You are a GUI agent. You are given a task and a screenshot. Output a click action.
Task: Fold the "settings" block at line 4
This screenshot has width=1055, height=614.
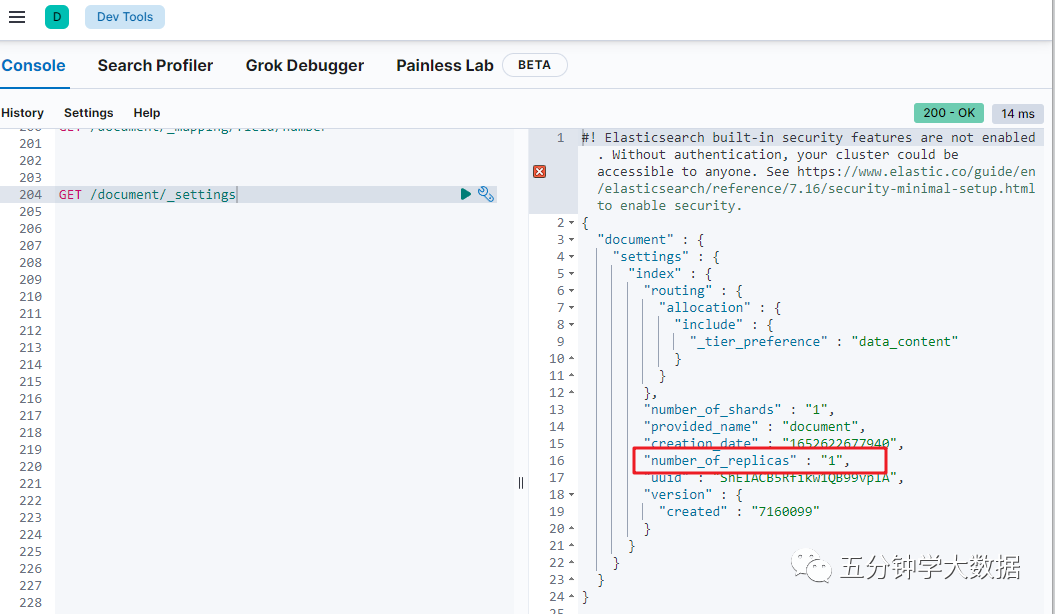pyautogui.click(x=571, y=257)
